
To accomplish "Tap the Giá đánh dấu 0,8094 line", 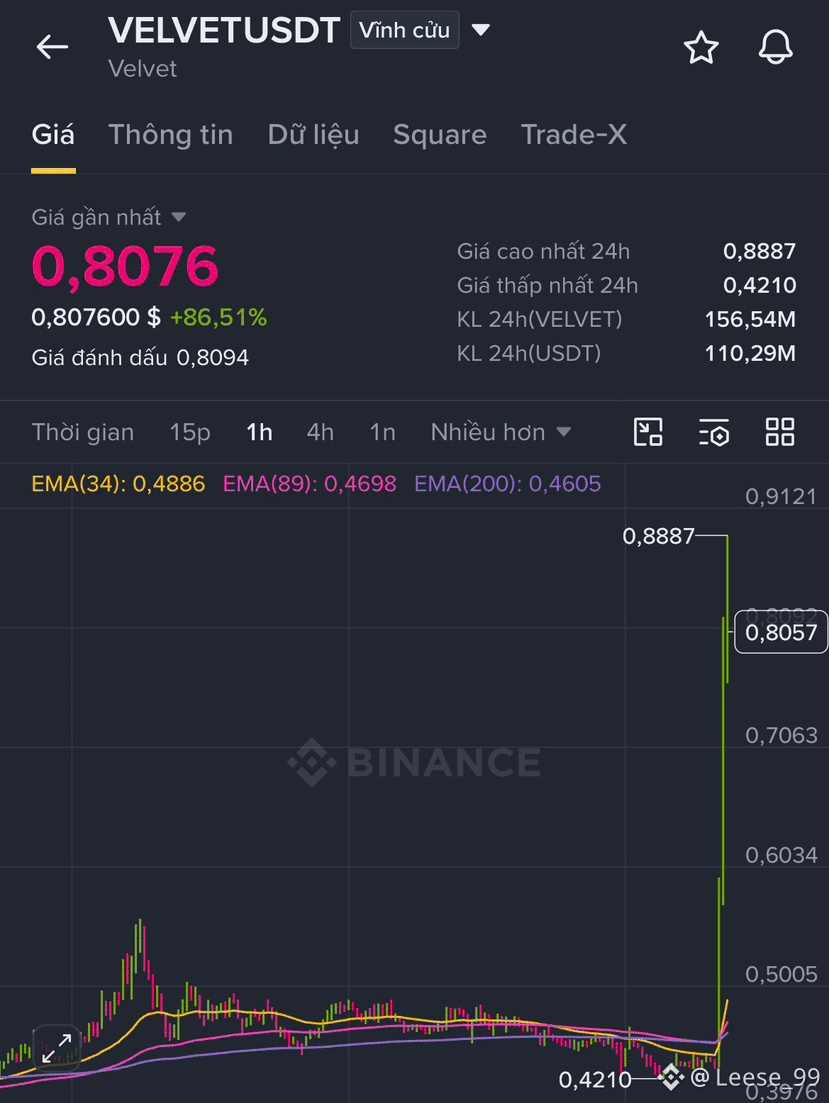I will click(x=140, y=357).
